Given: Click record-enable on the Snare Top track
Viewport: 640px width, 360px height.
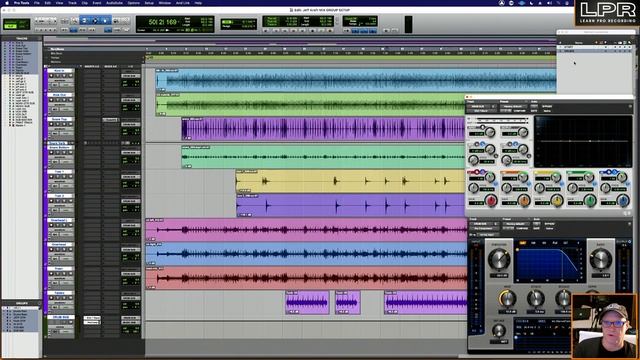Looking at the screenshot, I should point(51,124).
